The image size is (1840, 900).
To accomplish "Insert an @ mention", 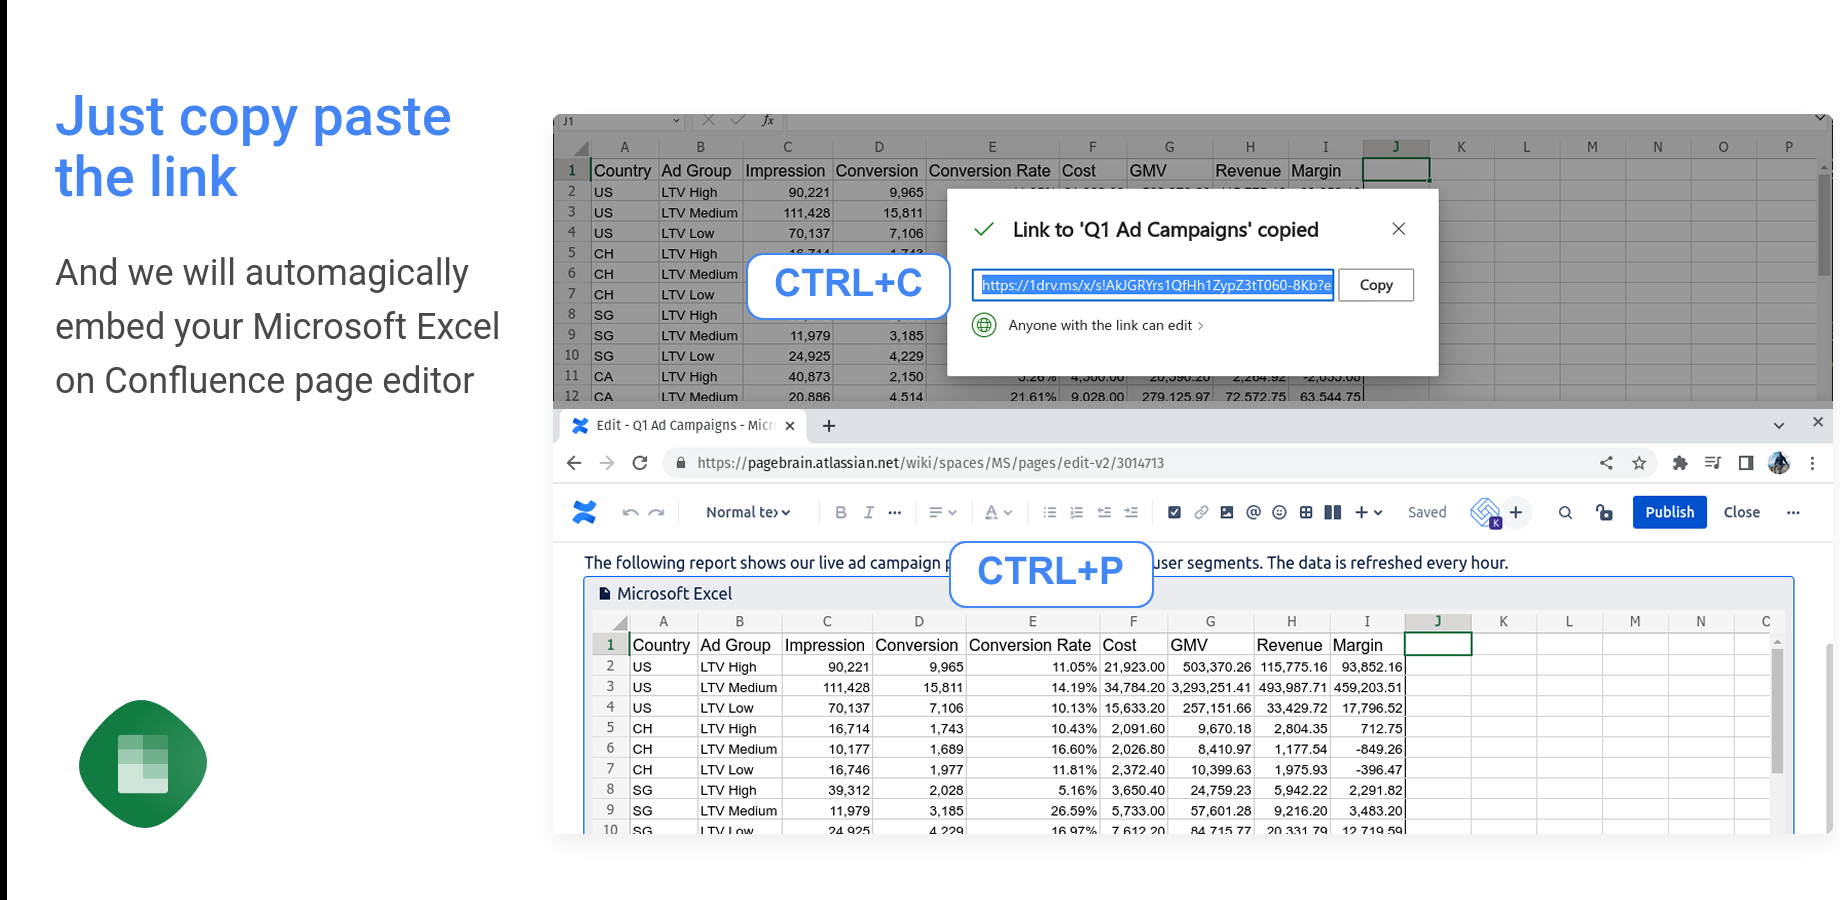I will [1253, 512].
